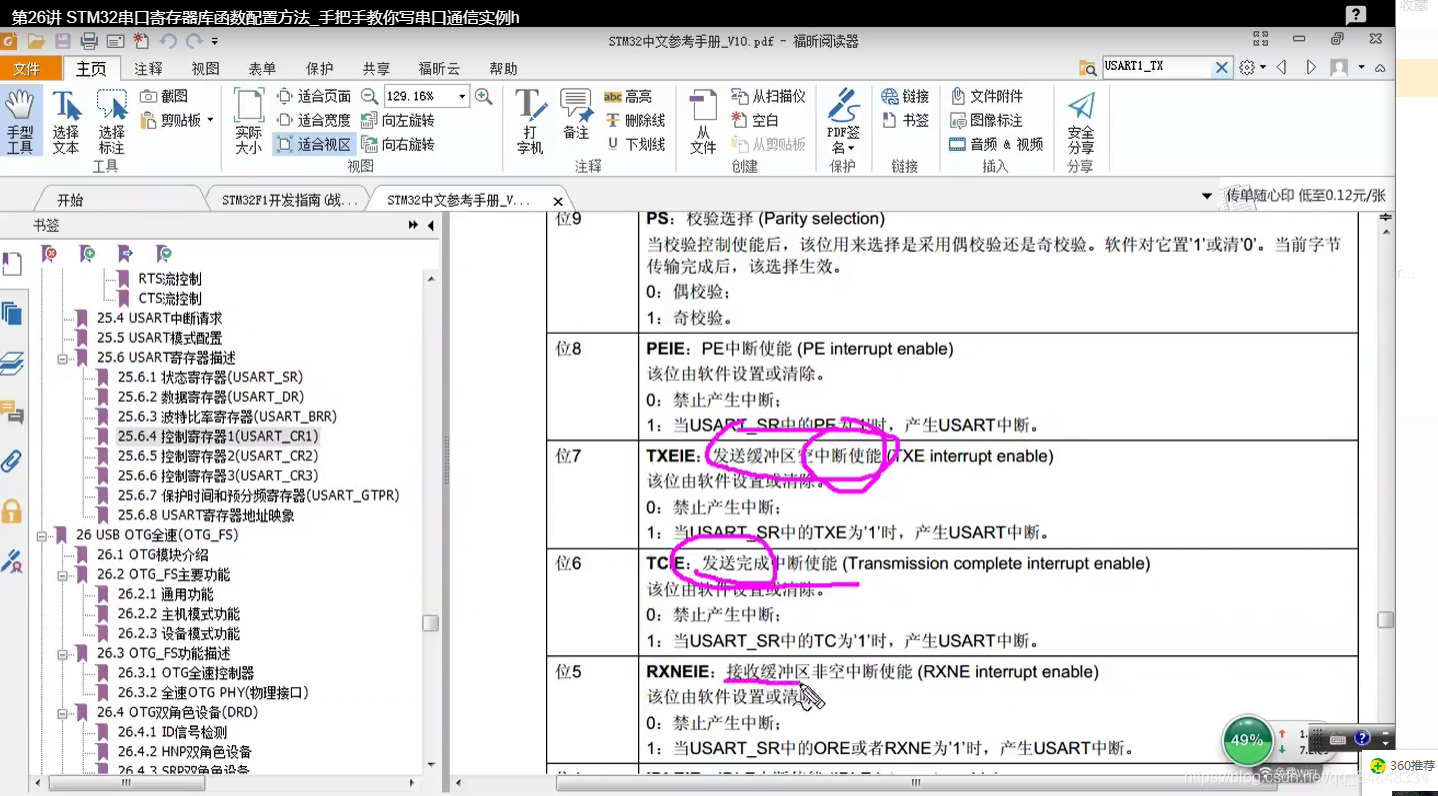Set view to Actual Size (实际大小)
Image resolution: width=1438 pixels, height=796 pixels.
coord(248,121)
